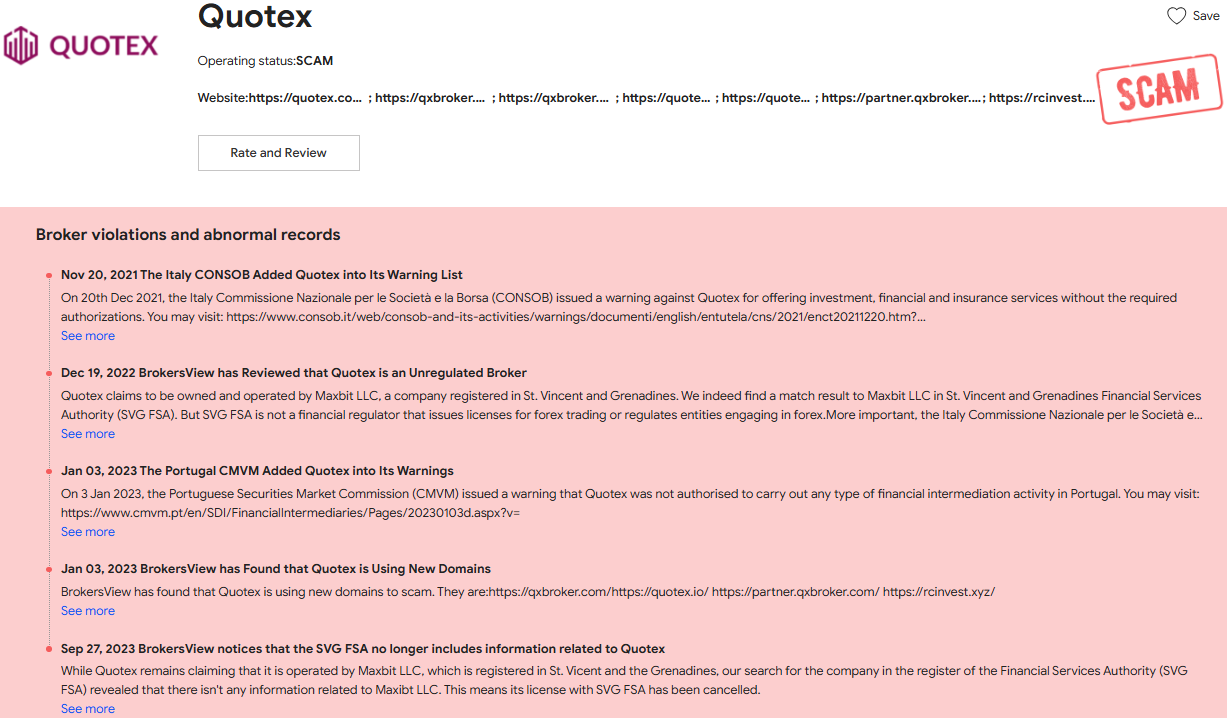Open the partner.qxbroker website link
This screenshot has height=718, width=1227.
coord(900,98)
